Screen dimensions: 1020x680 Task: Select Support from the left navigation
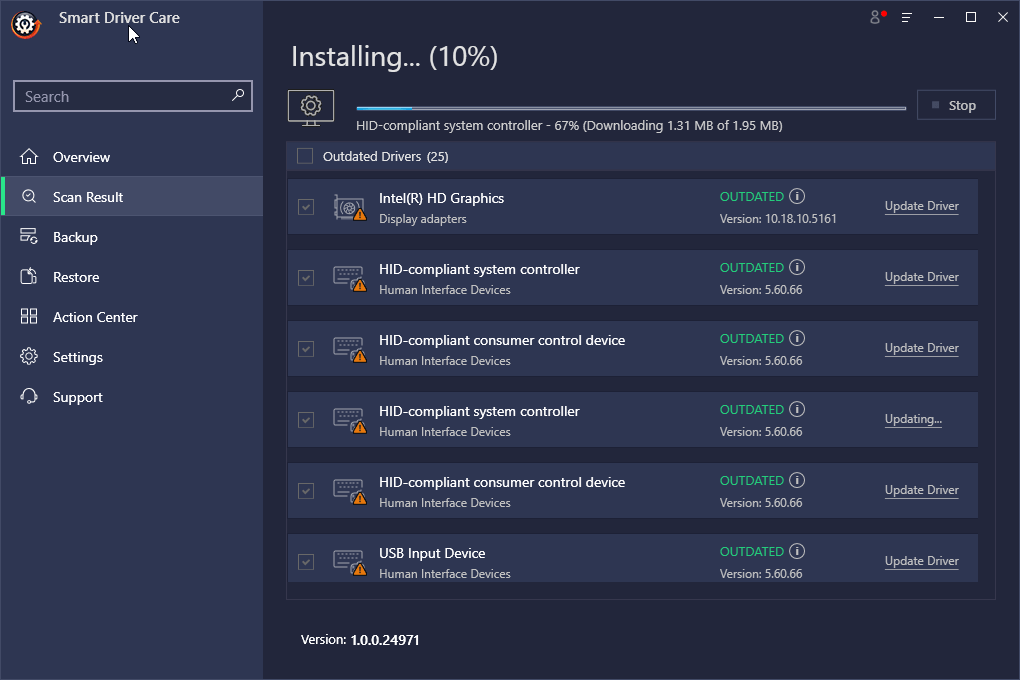tap(77, 396)
